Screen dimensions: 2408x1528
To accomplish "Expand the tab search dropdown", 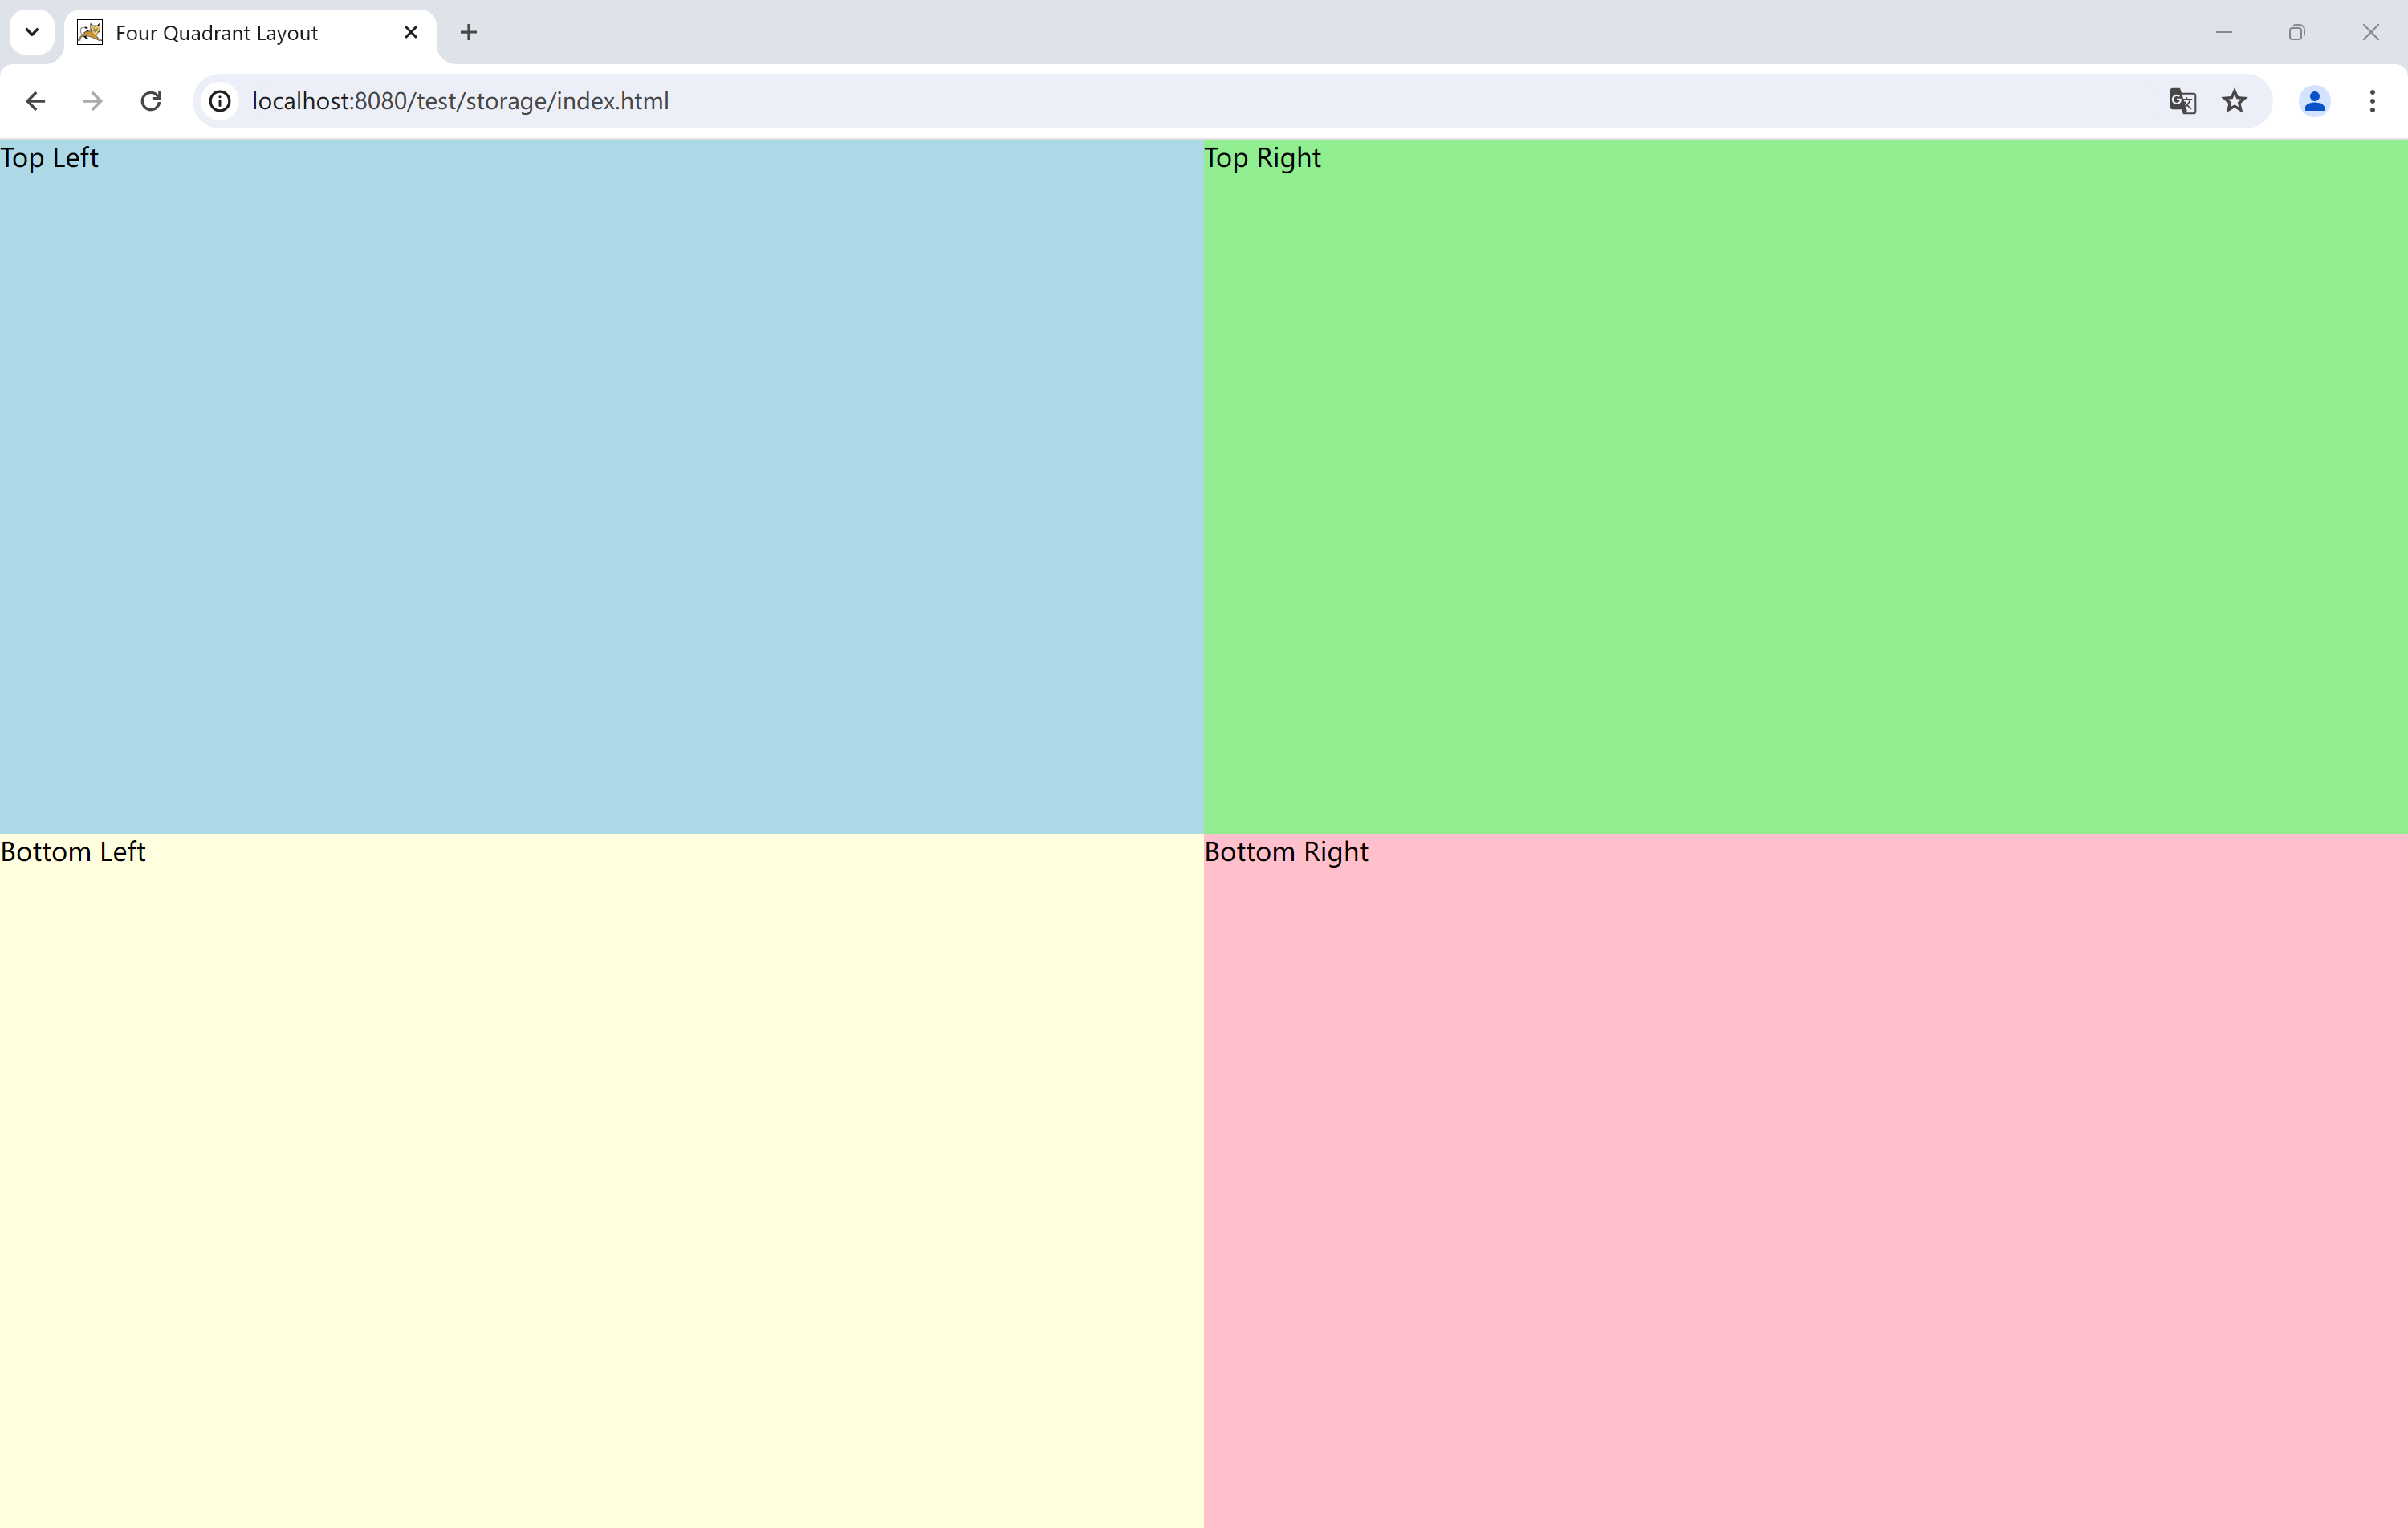I will 32,32.
